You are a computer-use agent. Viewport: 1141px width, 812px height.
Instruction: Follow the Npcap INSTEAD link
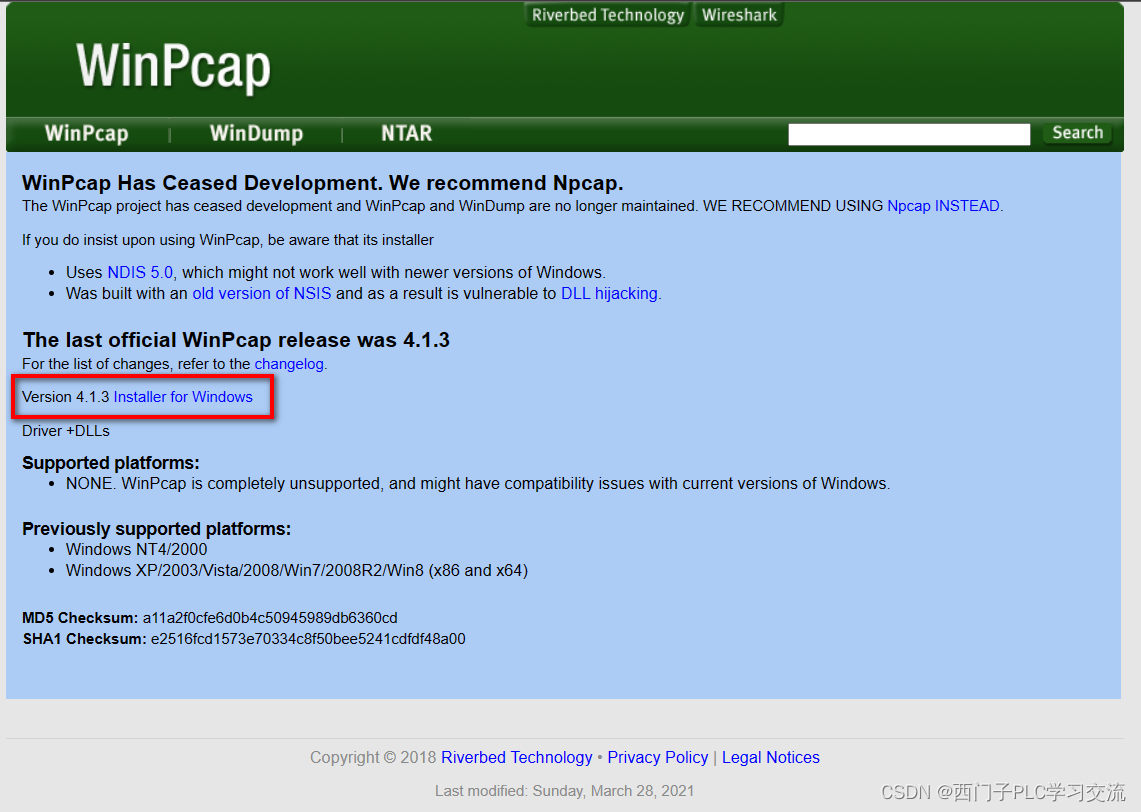pyautogui.click(x=943, y=206)
